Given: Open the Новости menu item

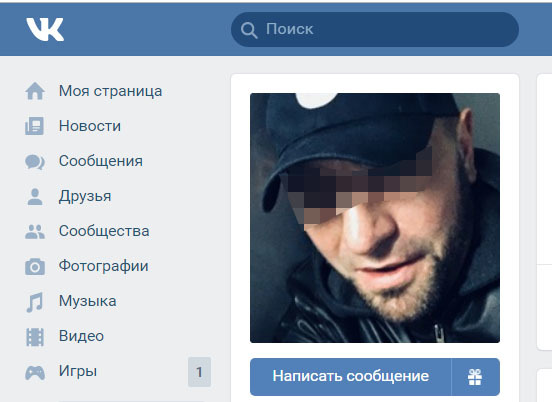Looking at the screenshot, I should (90, 126).
